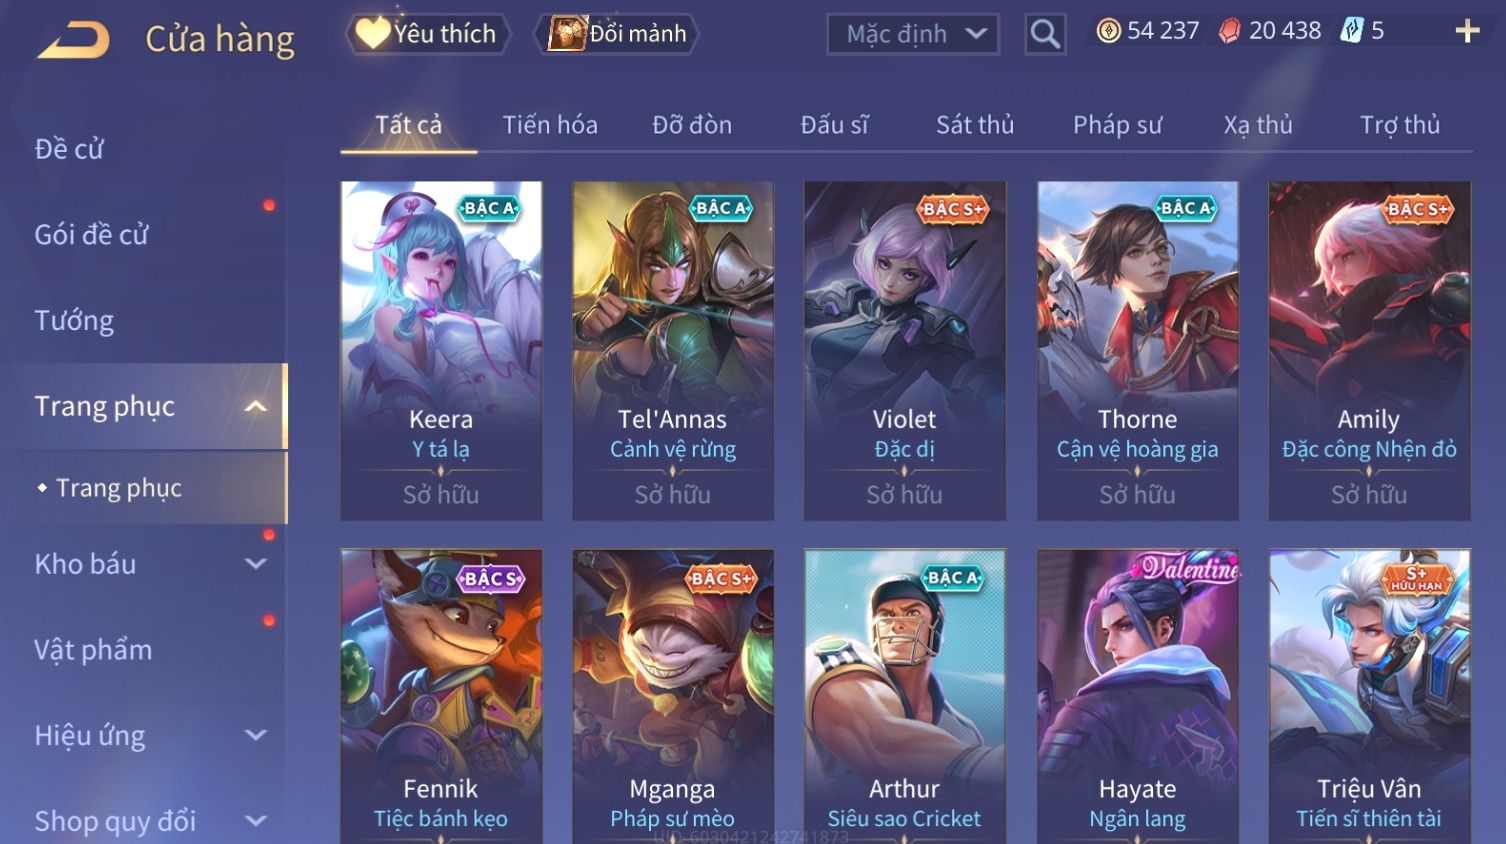Expand the Kho báu sidebar section
This screenshot has height=844, width=1506.
[x=256, y=564]
